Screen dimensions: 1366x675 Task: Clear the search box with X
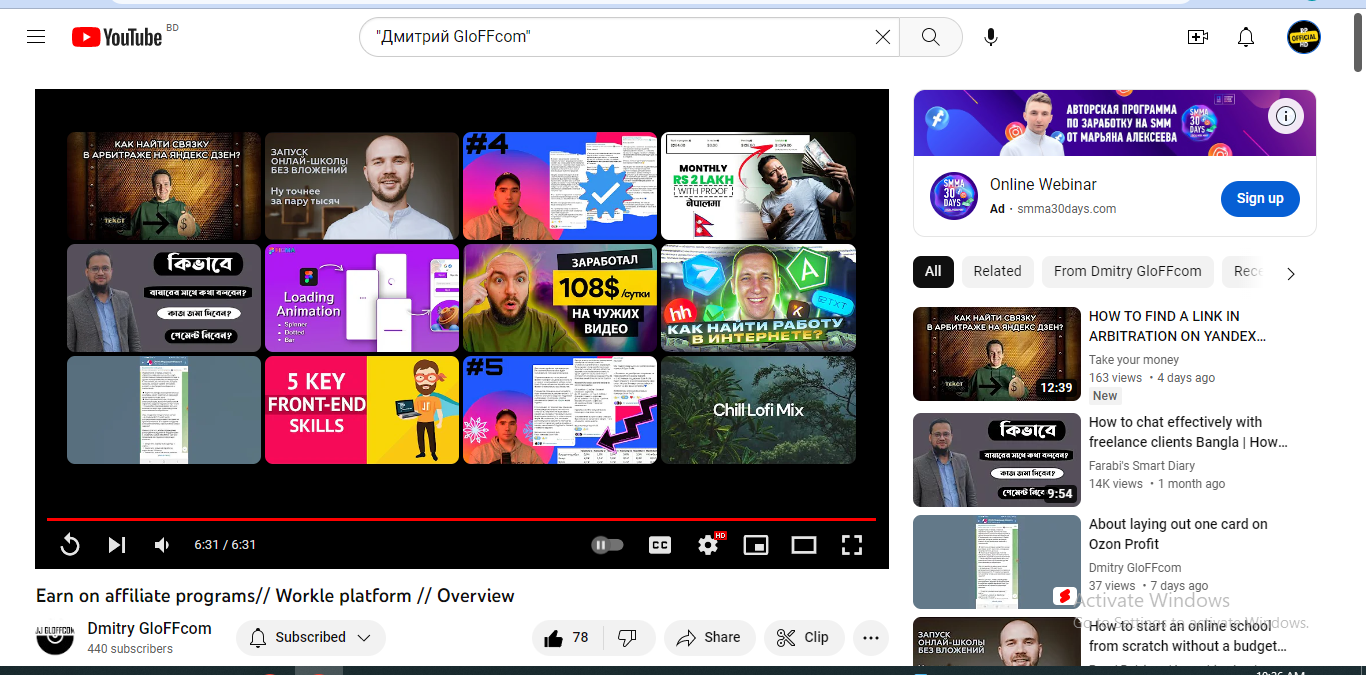tap(883, 37)
